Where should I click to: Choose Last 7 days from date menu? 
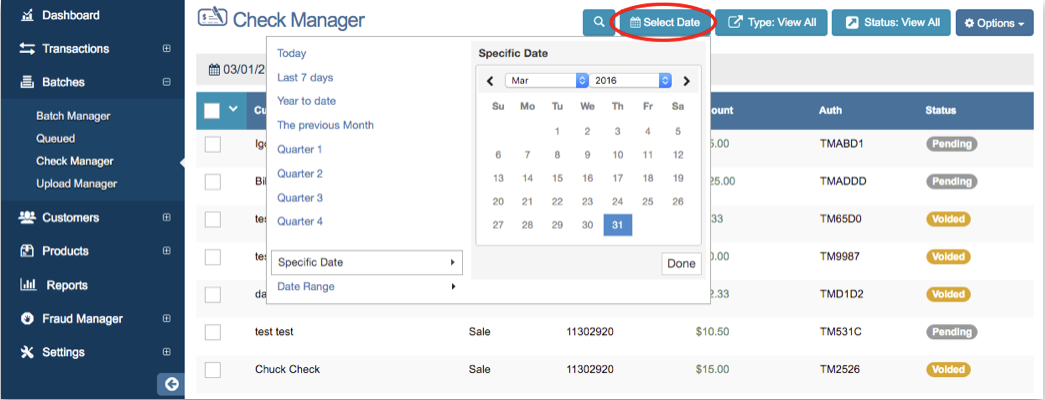(x=305, y=77)
